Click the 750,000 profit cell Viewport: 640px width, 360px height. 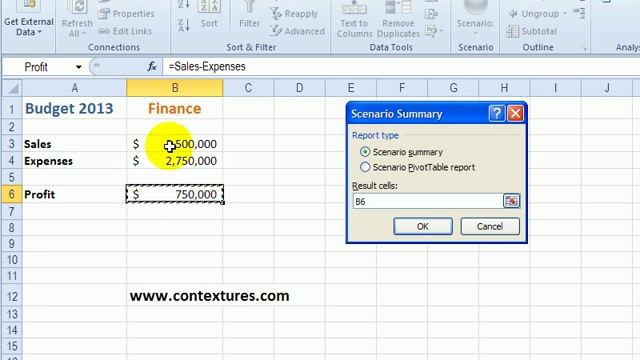175,194
